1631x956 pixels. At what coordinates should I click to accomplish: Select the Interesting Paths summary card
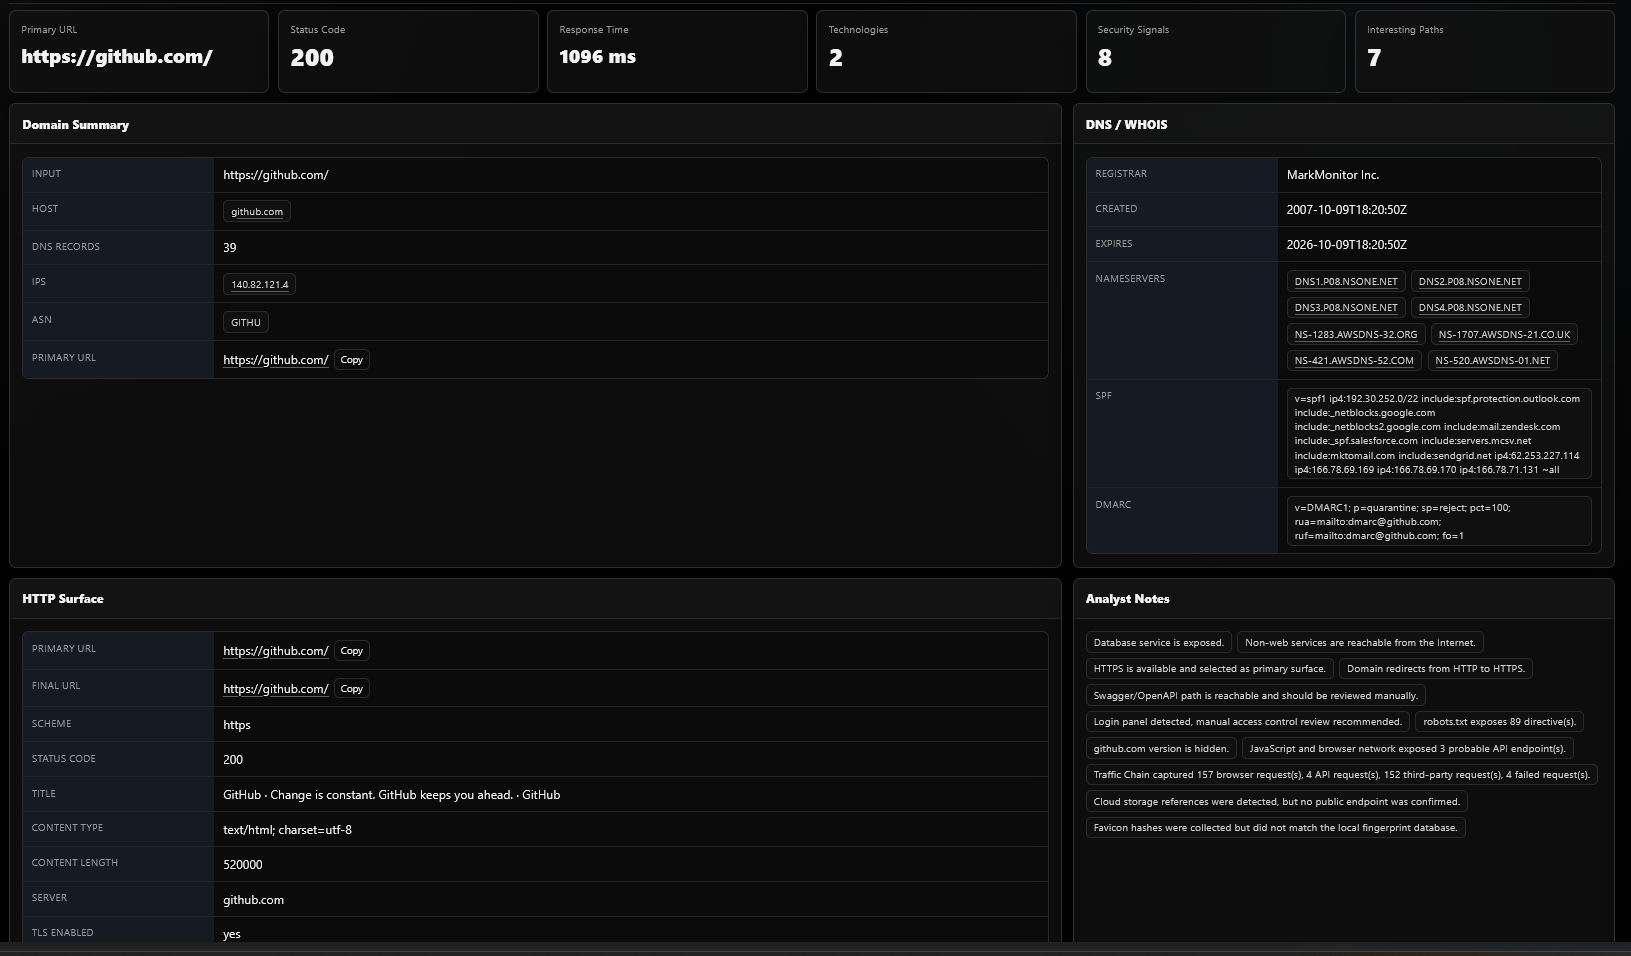coord(1484,51)
